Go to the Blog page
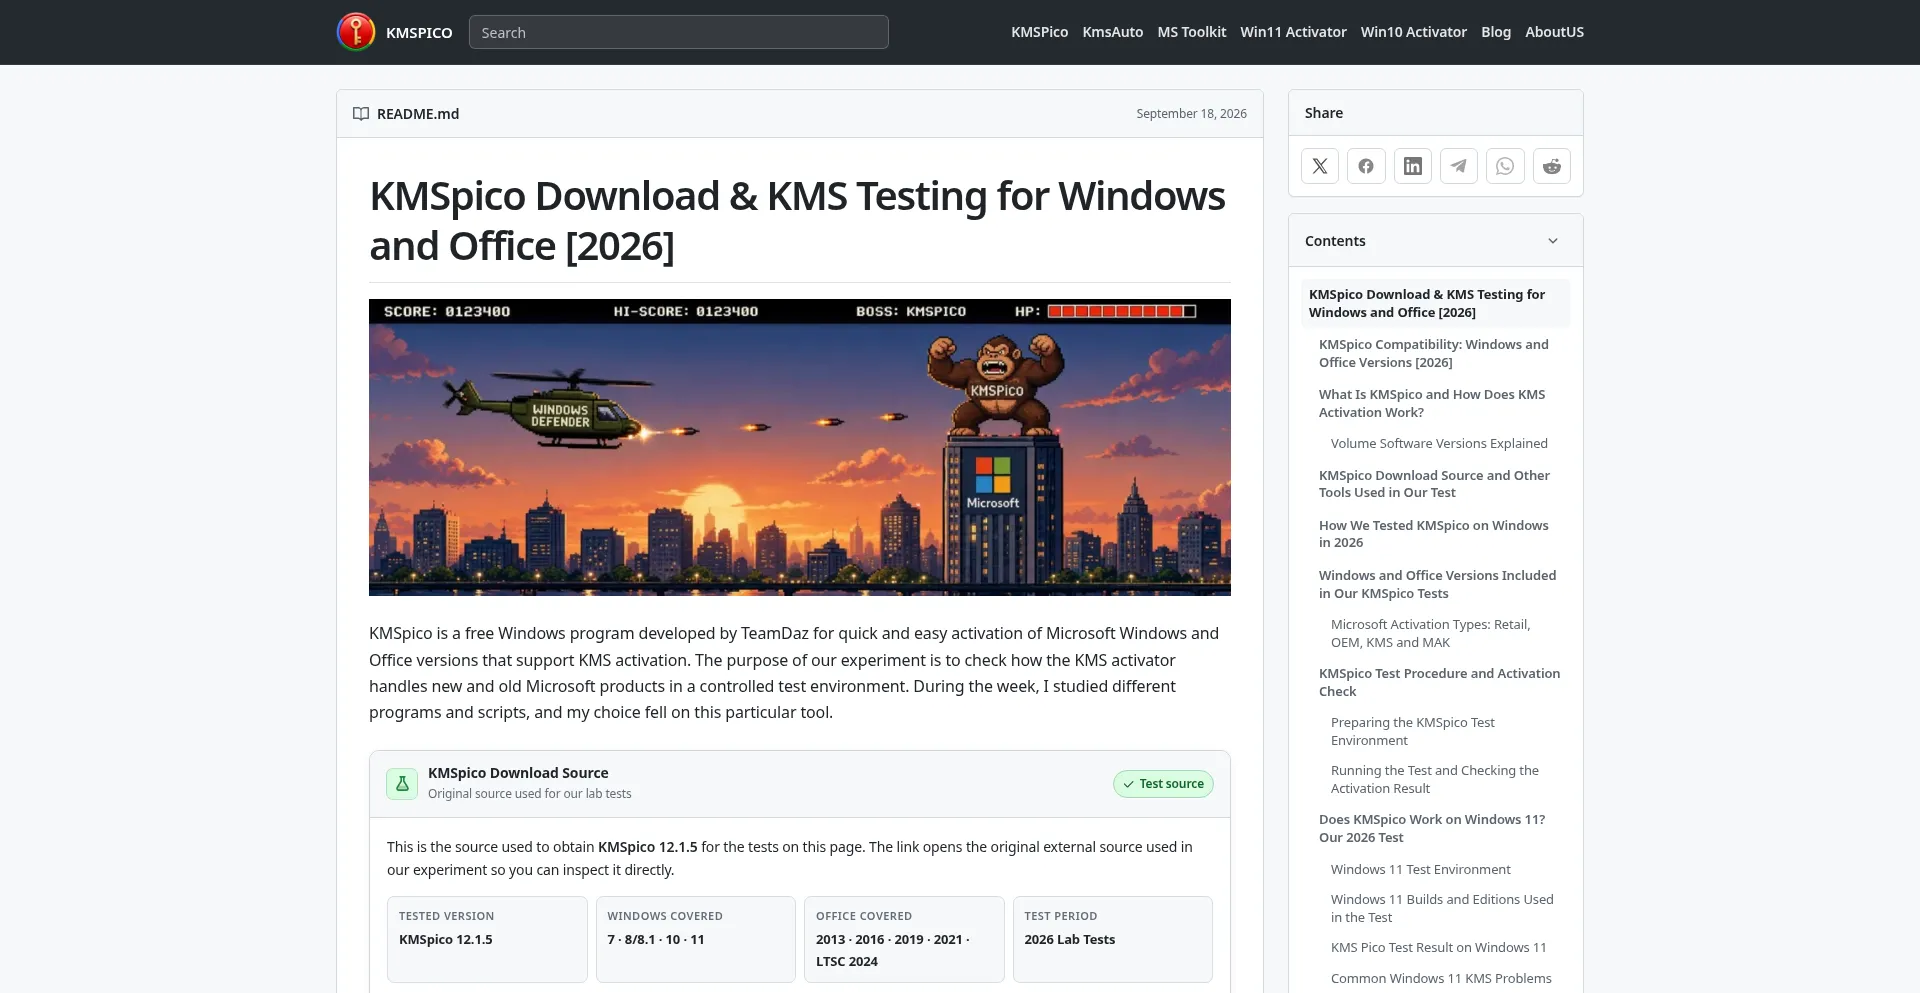 click(1496, 32)
